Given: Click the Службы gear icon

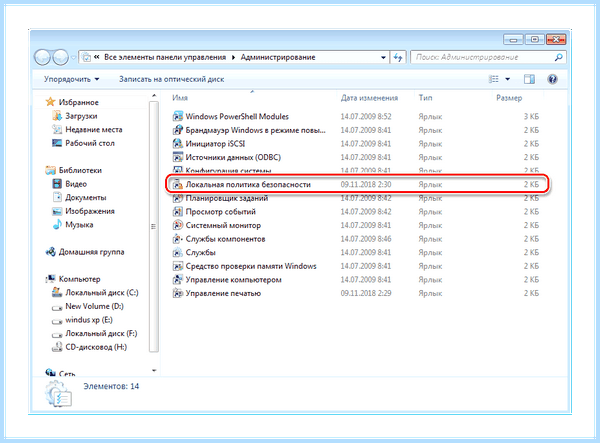Looking at the screenshot, I should pos(178,252).
